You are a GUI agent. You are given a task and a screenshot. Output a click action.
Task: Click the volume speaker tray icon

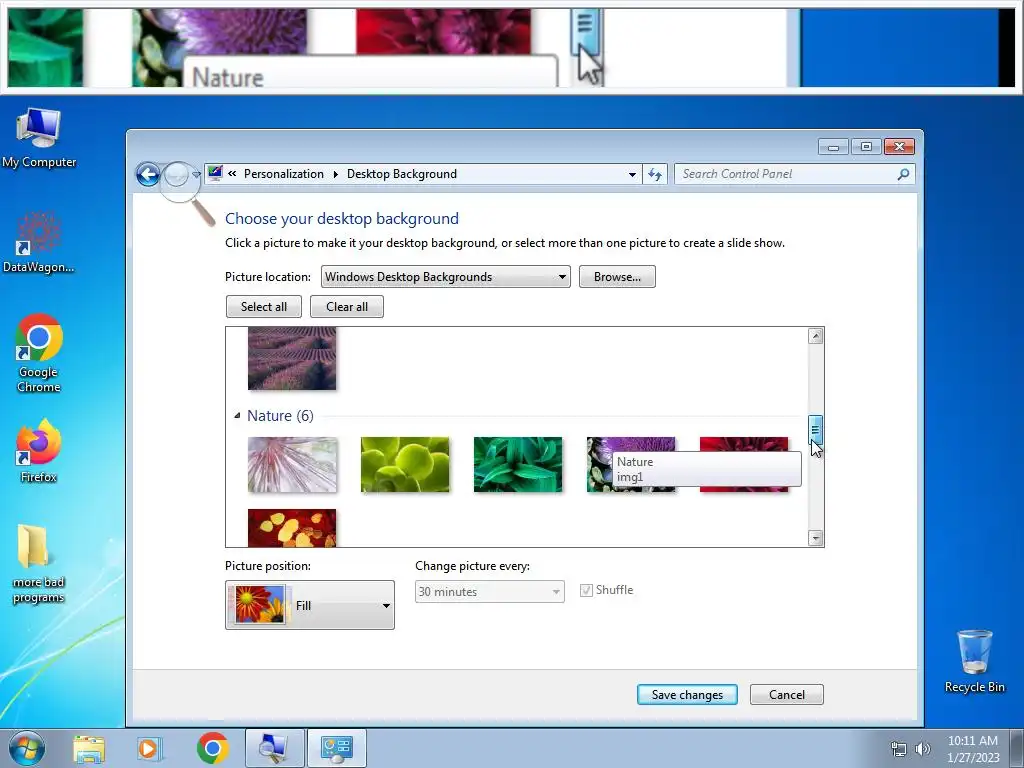pyautogui.click(x=922, y=749)
